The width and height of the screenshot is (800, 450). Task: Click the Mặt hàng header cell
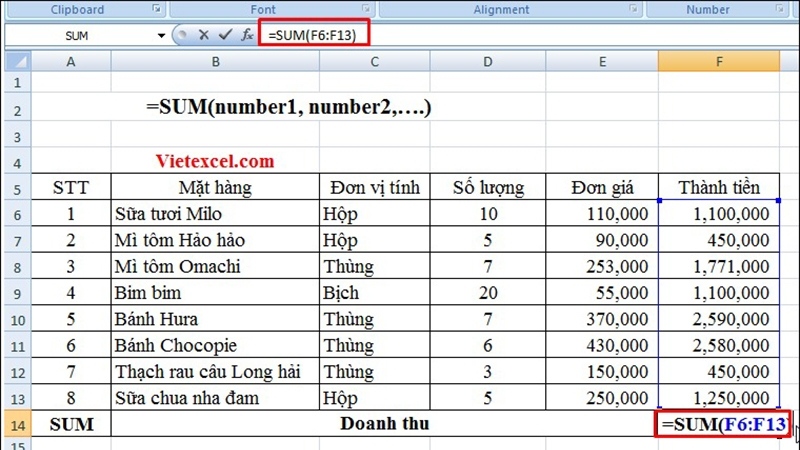[215, 187]
